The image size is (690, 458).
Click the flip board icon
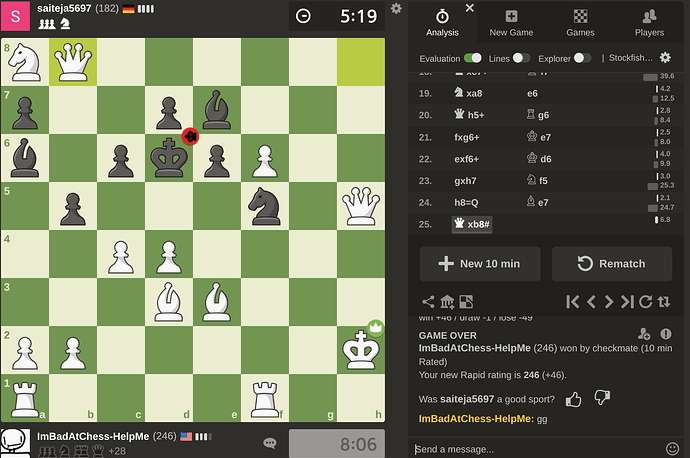(x=663, y=301)
